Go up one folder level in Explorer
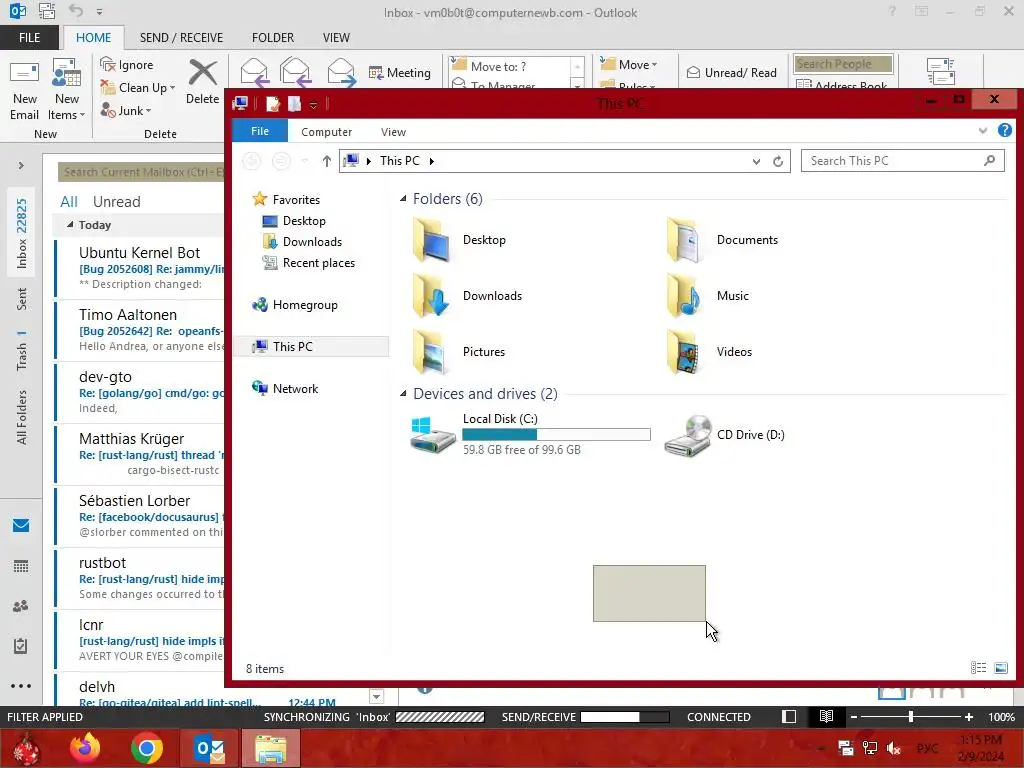1024x768 pixels. [327, 161]
